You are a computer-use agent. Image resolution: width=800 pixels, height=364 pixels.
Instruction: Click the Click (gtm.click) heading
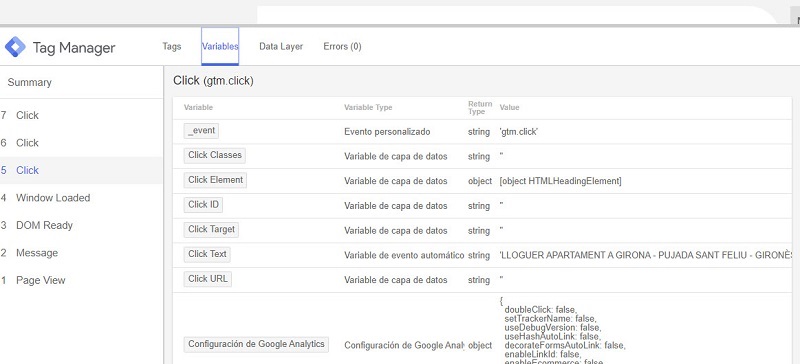point(213,81)
